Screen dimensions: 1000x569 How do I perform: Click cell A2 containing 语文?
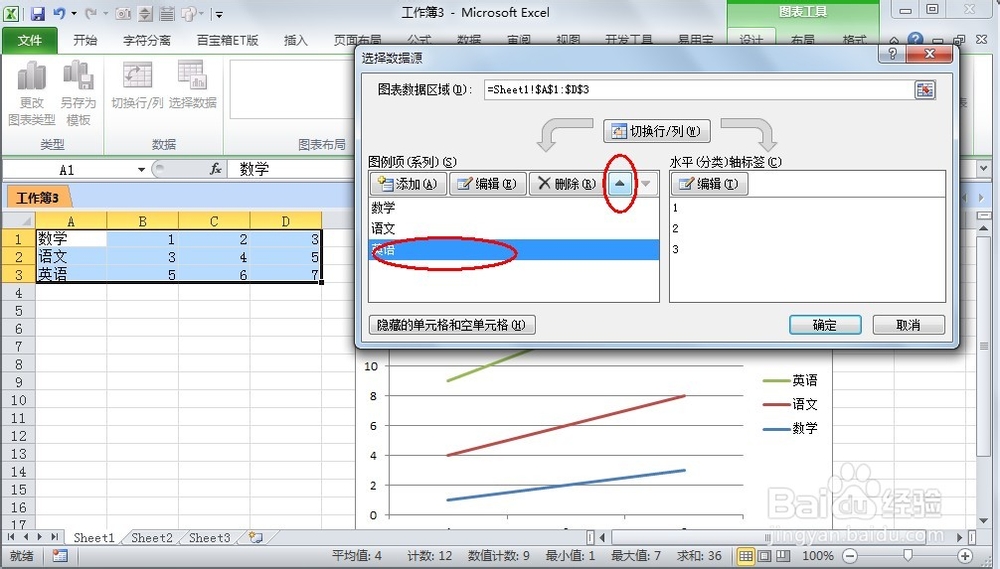[71, 256]
